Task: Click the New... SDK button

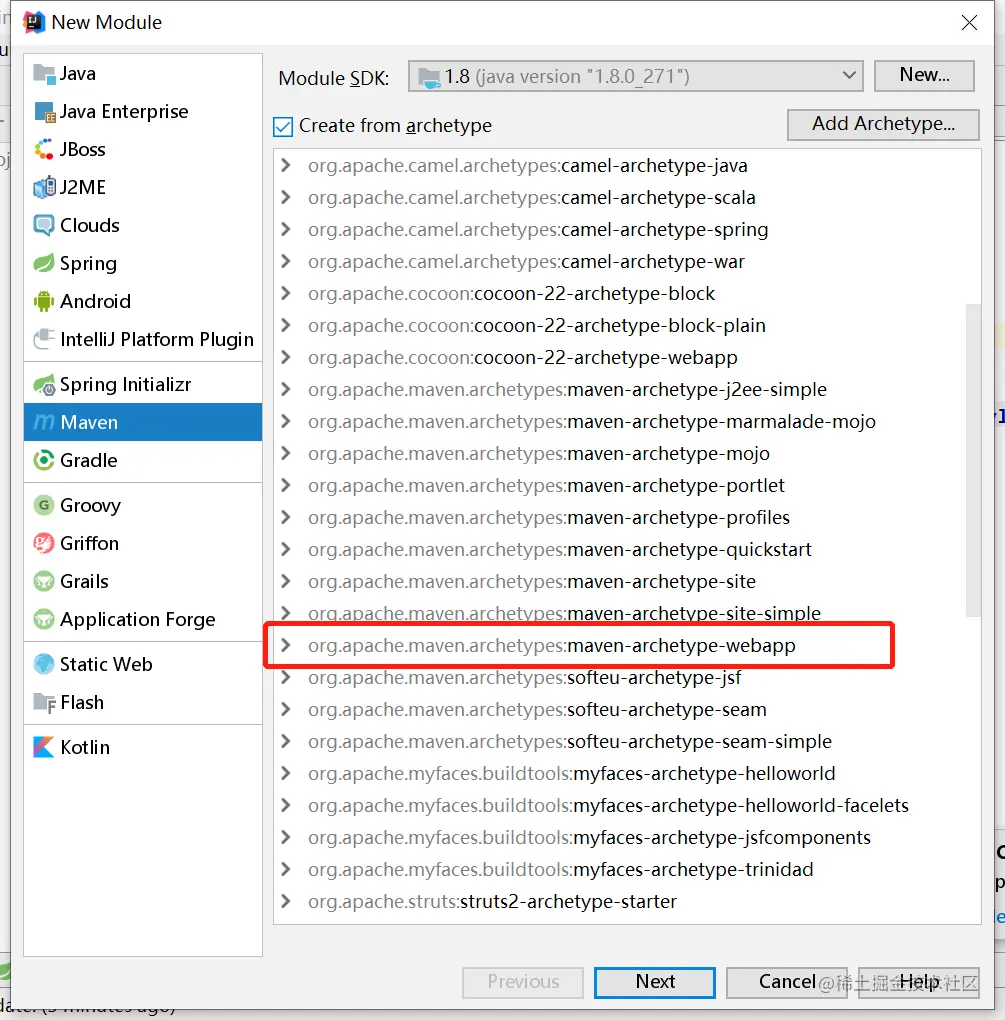Action: (x=924, y=75)
